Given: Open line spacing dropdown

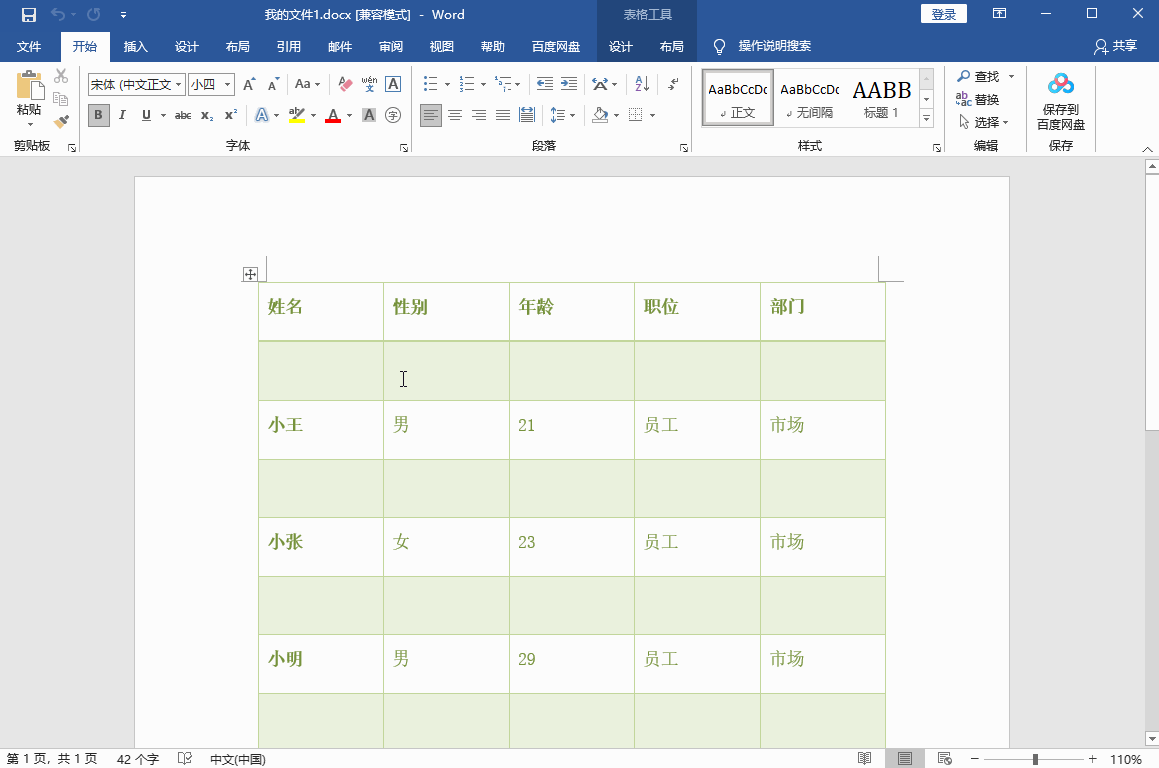Looking at the screenshot, I should pos(563,115).
